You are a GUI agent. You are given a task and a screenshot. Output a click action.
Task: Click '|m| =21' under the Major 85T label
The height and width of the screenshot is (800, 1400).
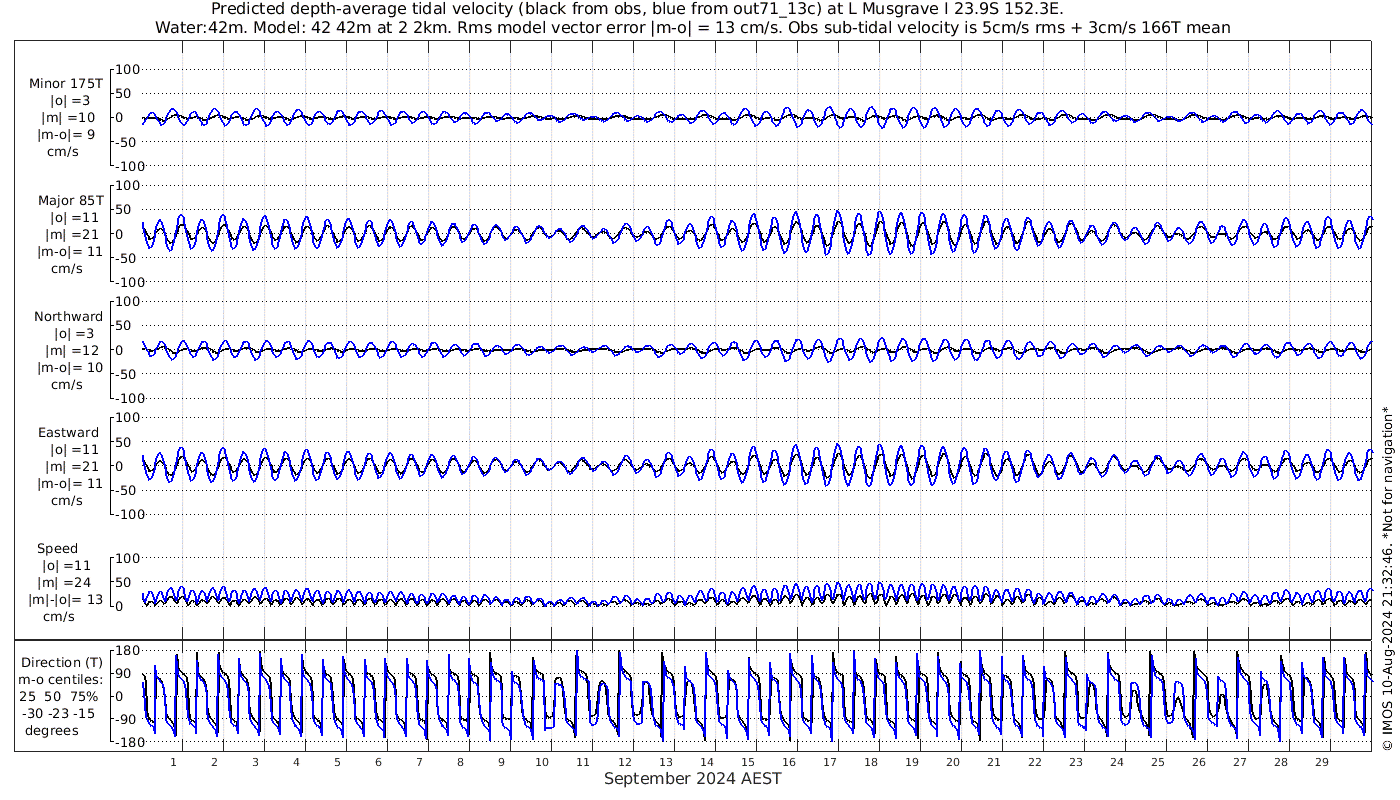point(68,235)
